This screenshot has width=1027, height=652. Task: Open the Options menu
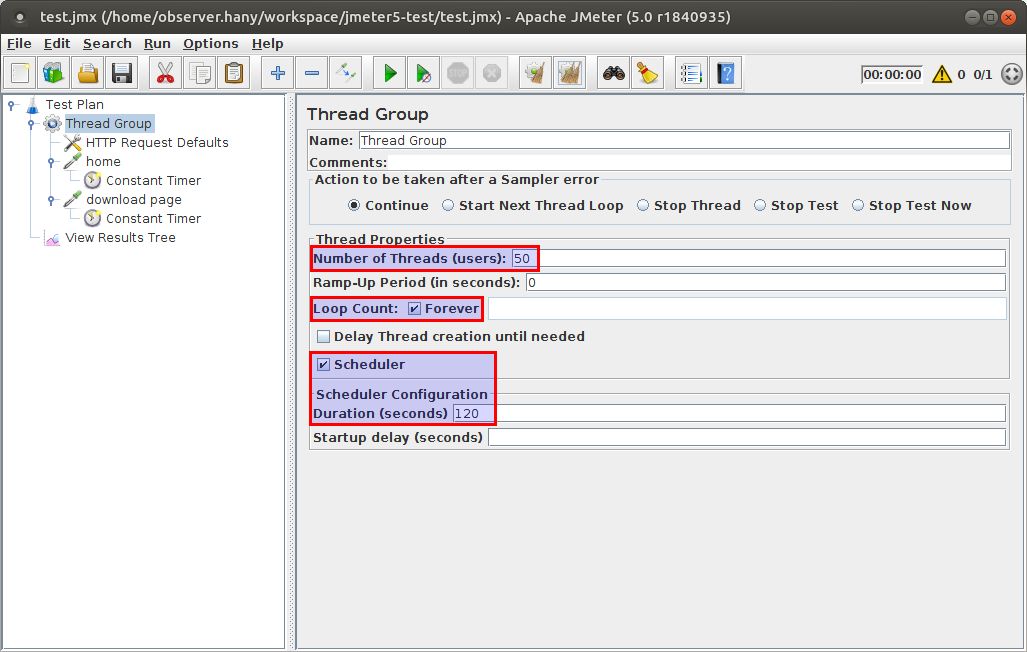click(x=210, y=43)
